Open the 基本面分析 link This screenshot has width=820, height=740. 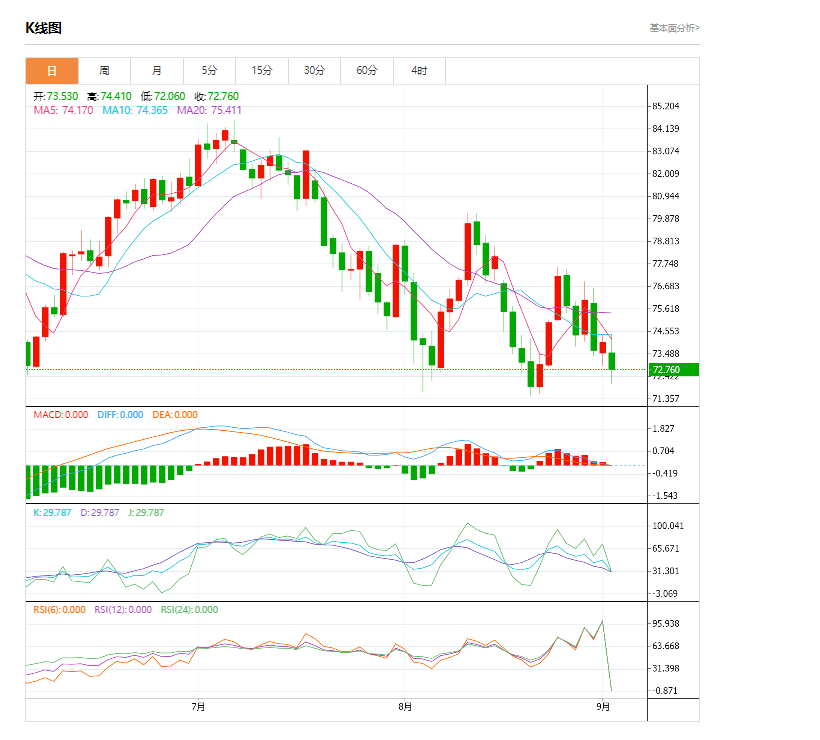tap(674, 28)
